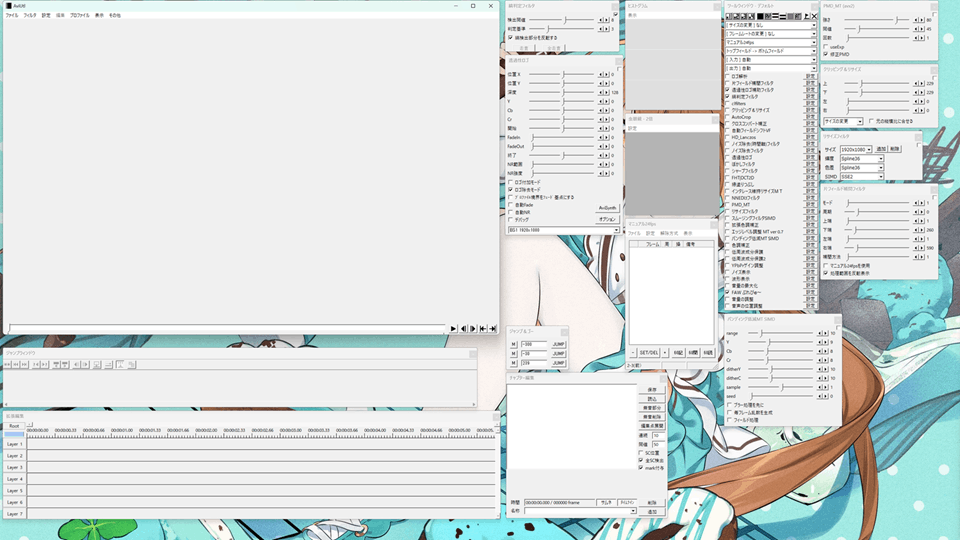Open 表示 menu in Histogram window

632,15
